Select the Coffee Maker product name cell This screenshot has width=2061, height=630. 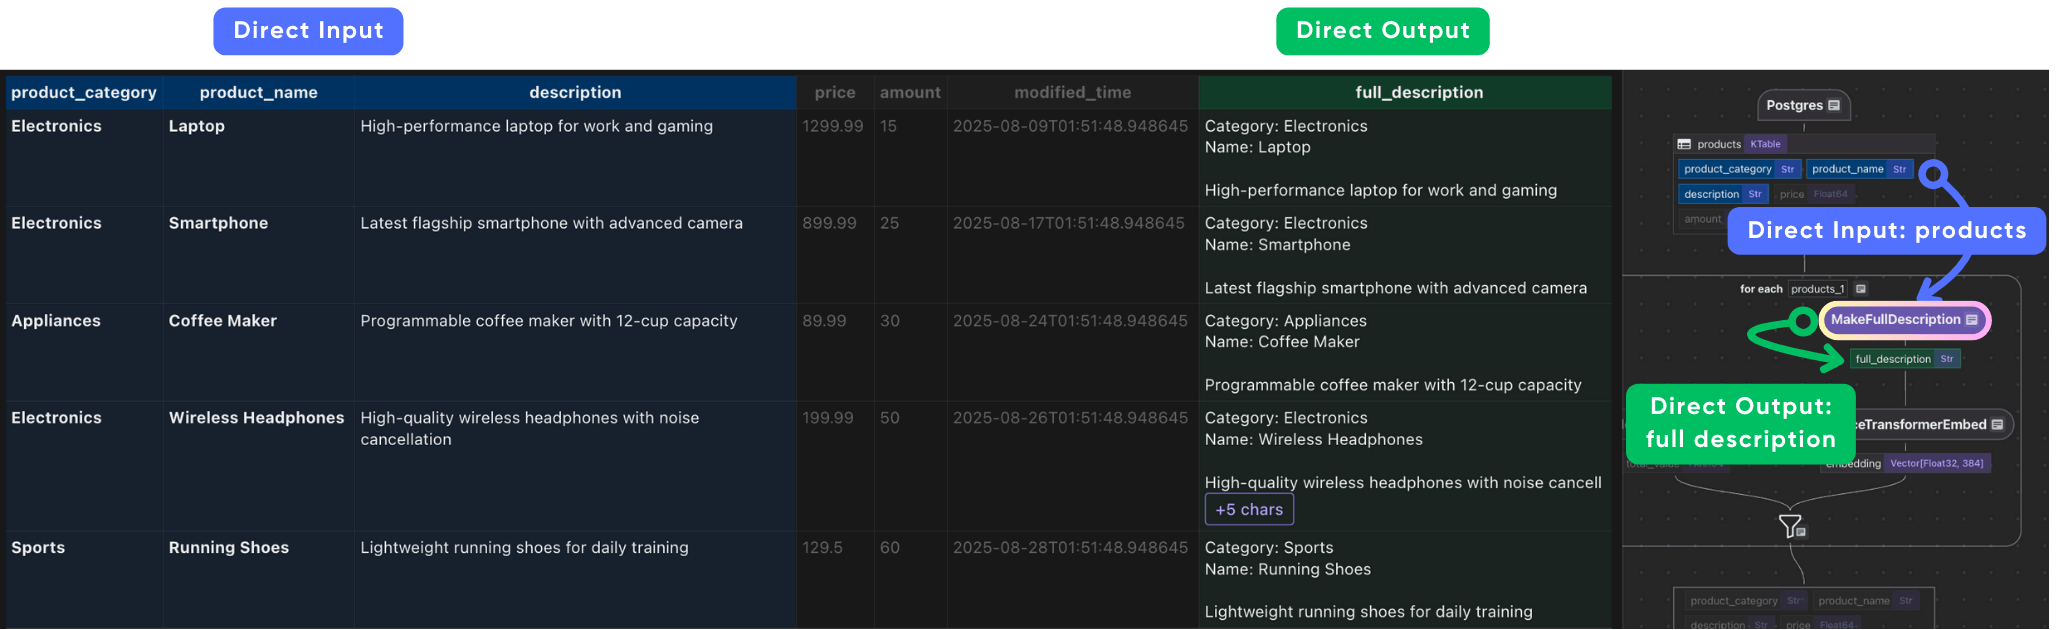click(222, 321)
